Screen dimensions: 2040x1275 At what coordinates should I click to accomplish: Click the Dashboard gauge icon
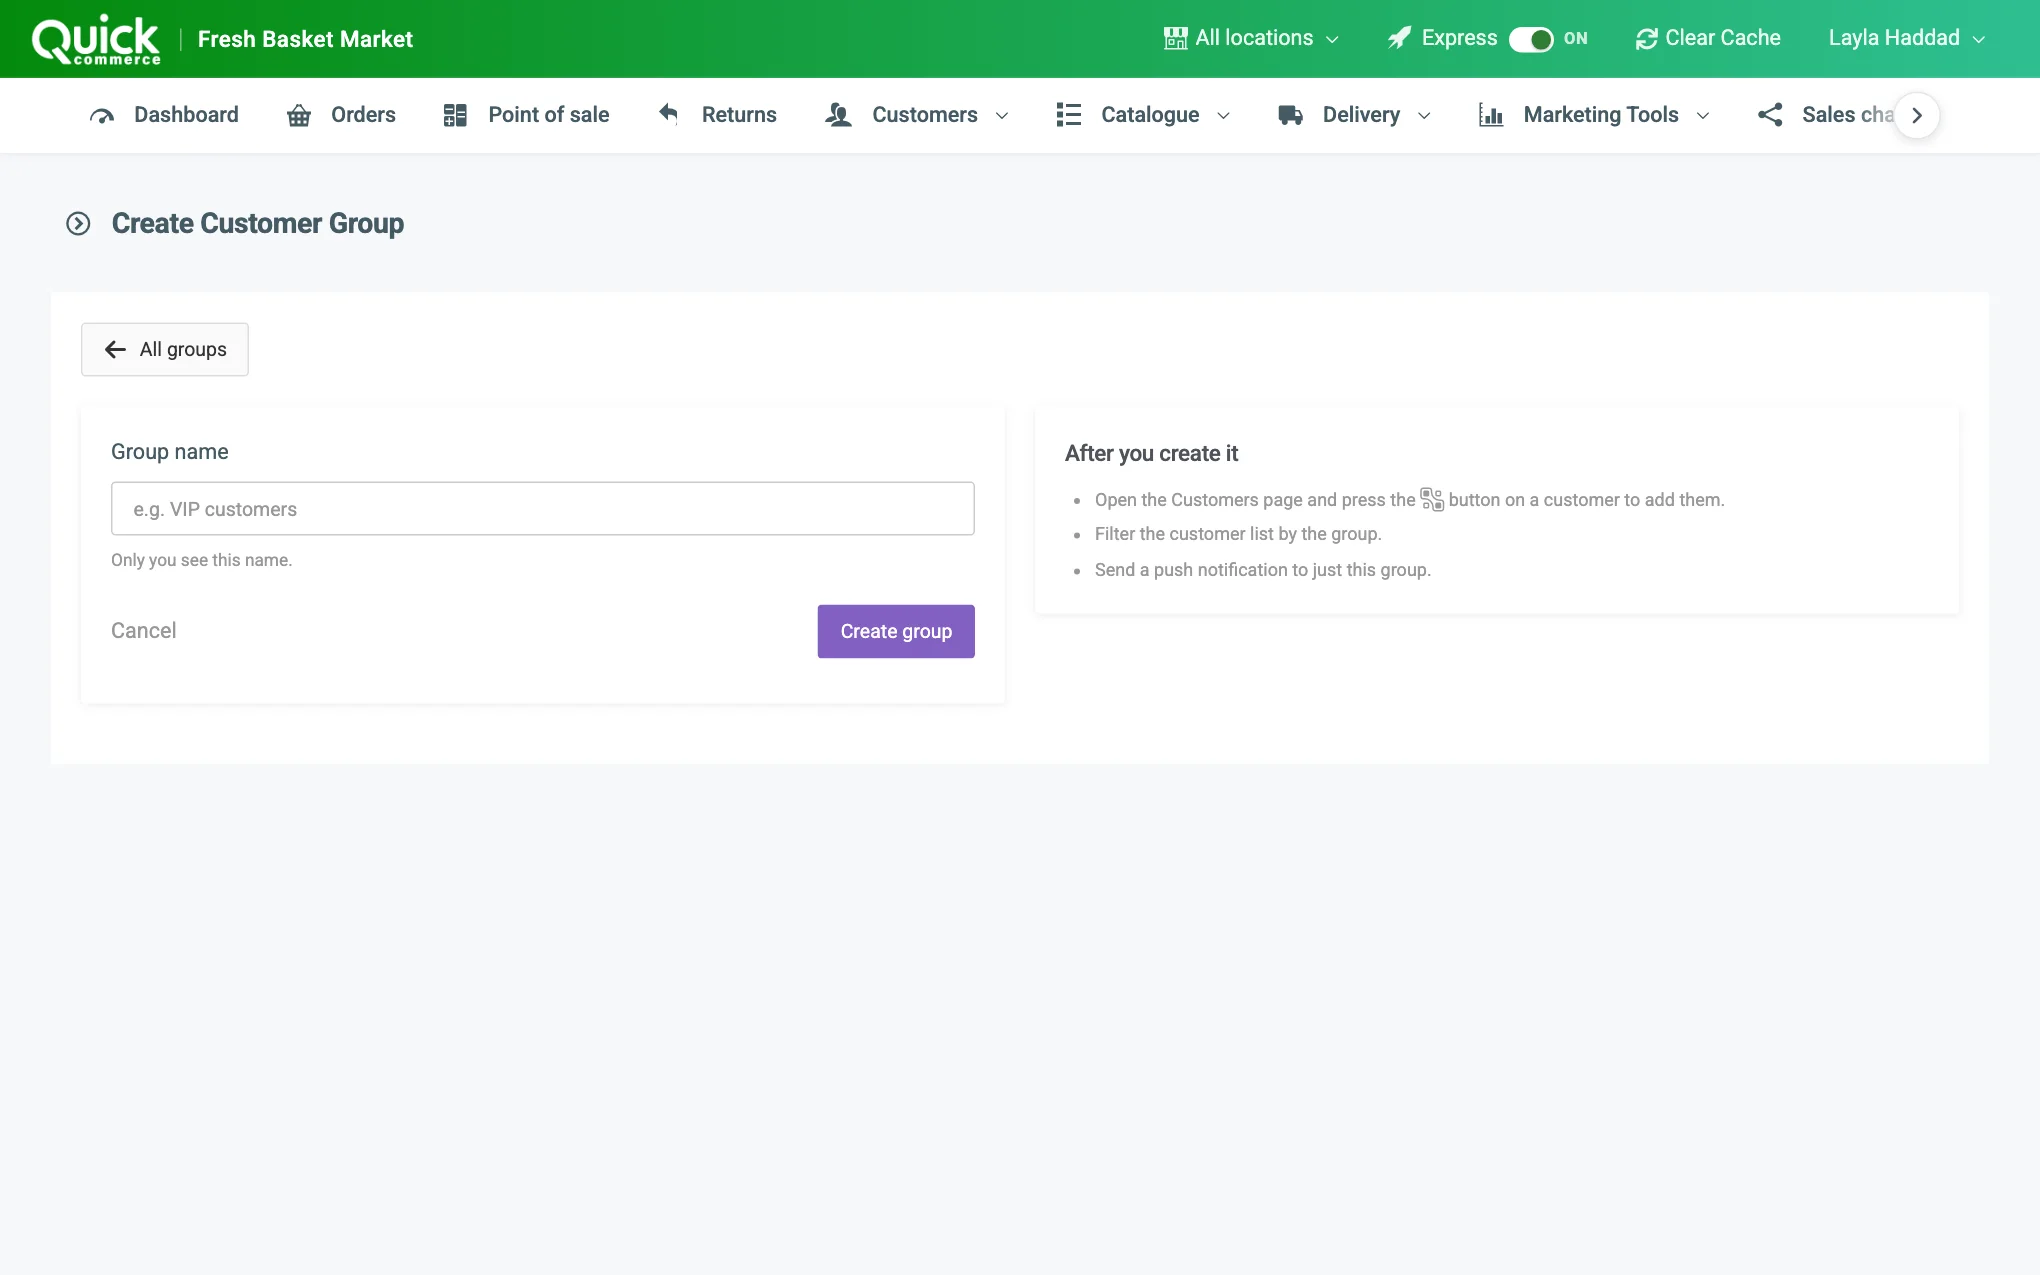click(x=102, y=116)
